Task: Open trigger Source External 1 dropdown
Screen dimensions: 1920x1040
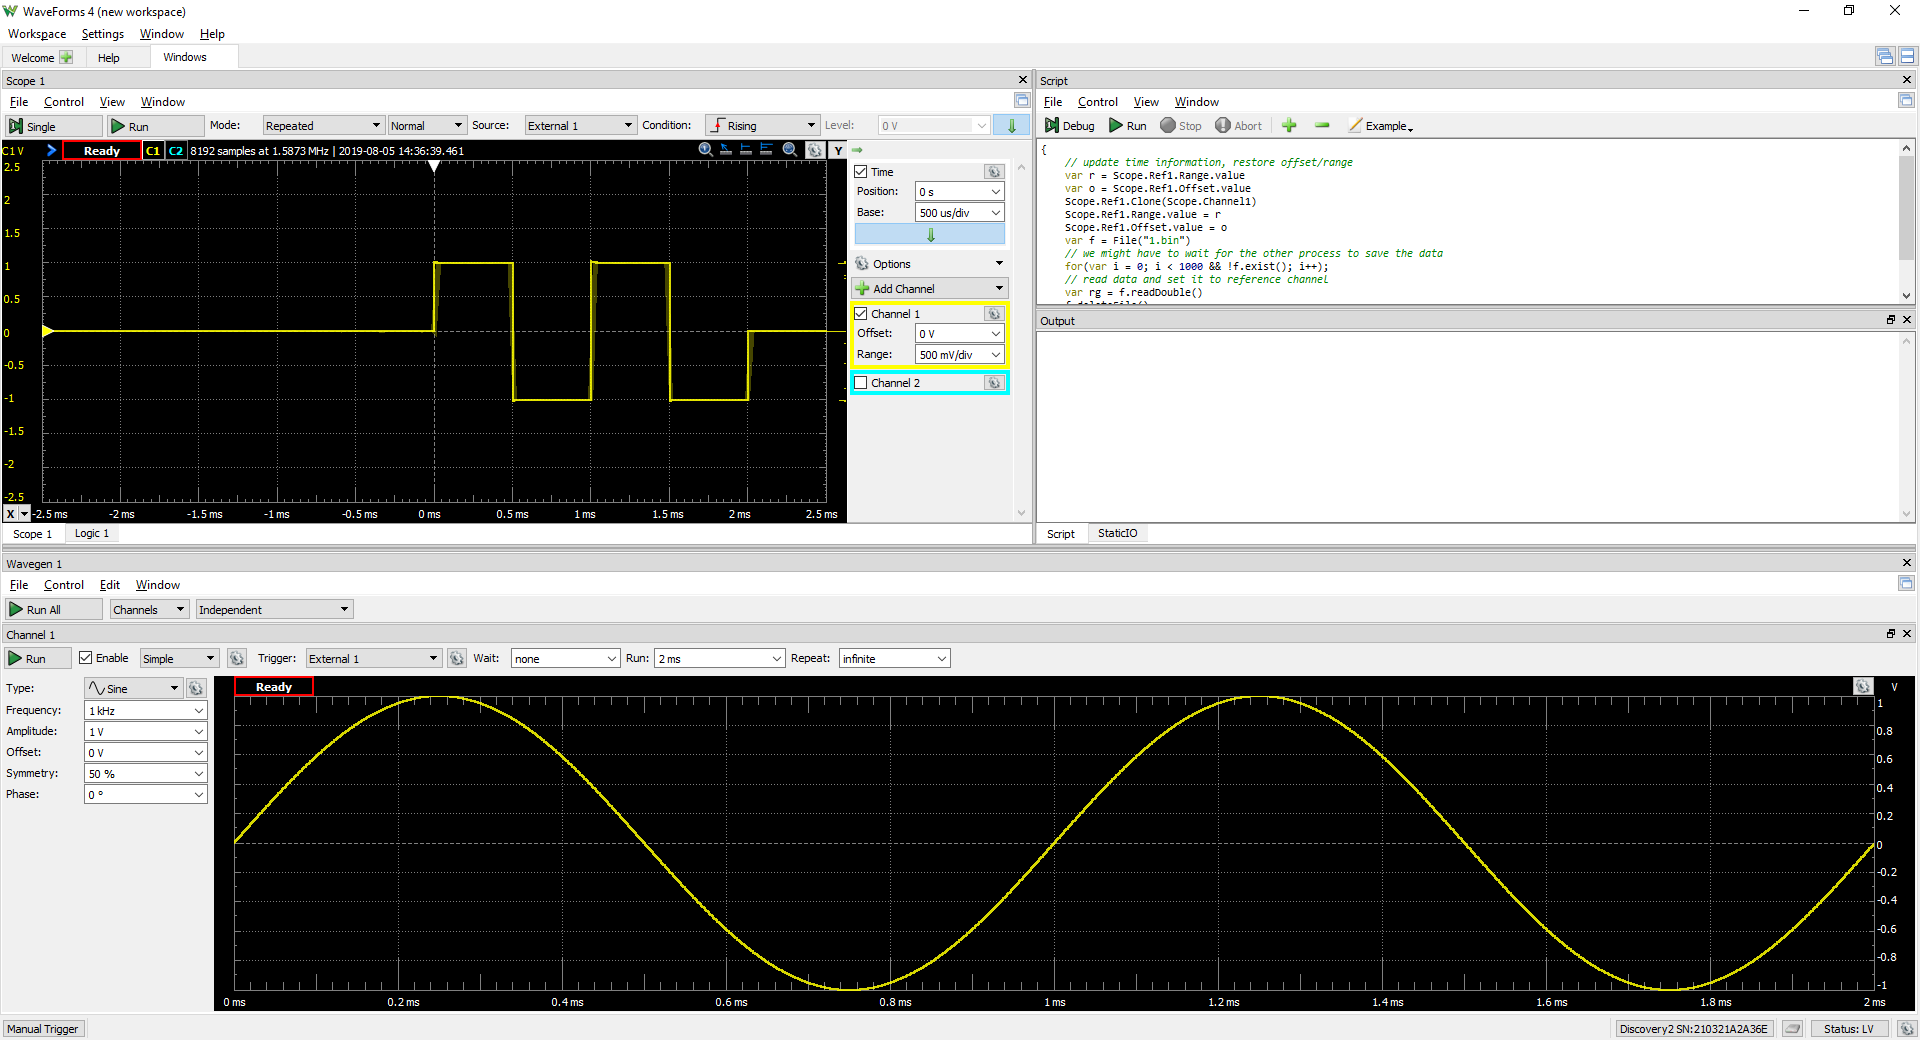Action: 580,126
